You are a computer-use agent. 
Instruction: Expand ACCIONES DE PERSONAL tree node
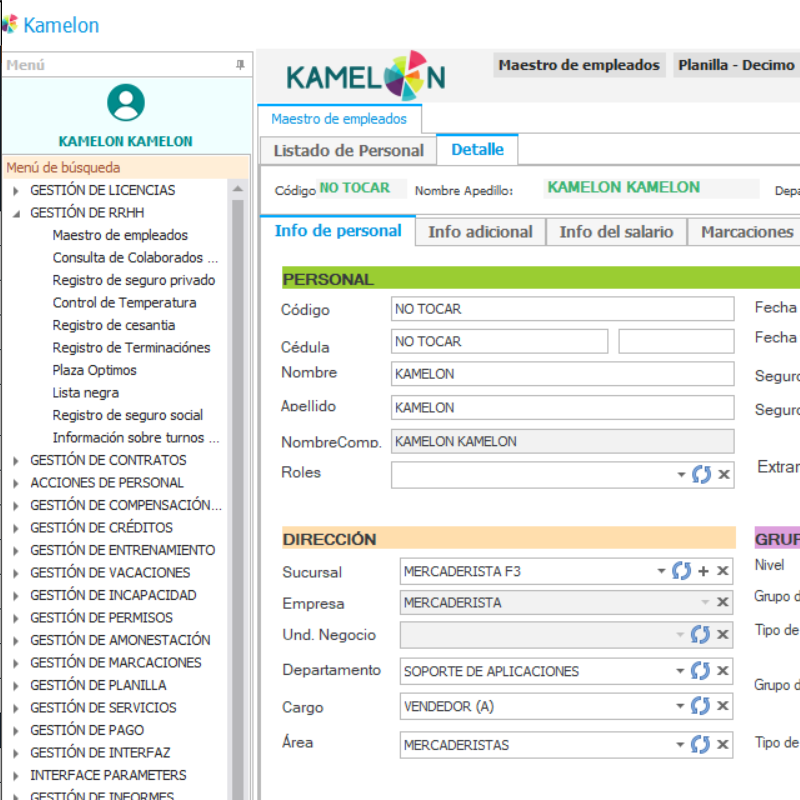click(x=16, y=483)
